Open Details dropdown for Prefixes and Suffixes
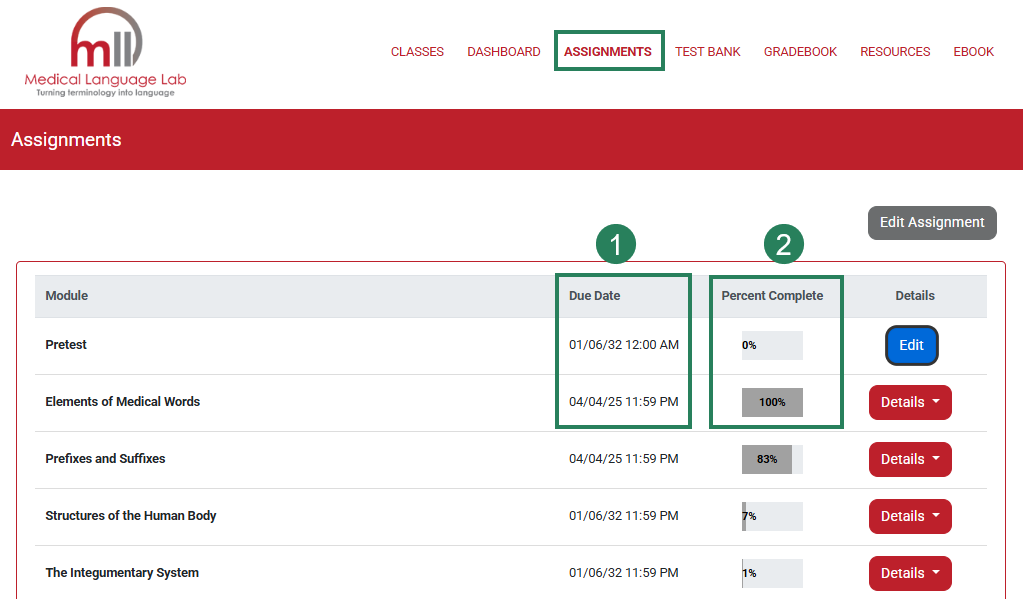The height and width of the screenshot is (599, 1023). click(x=910, y=459)
